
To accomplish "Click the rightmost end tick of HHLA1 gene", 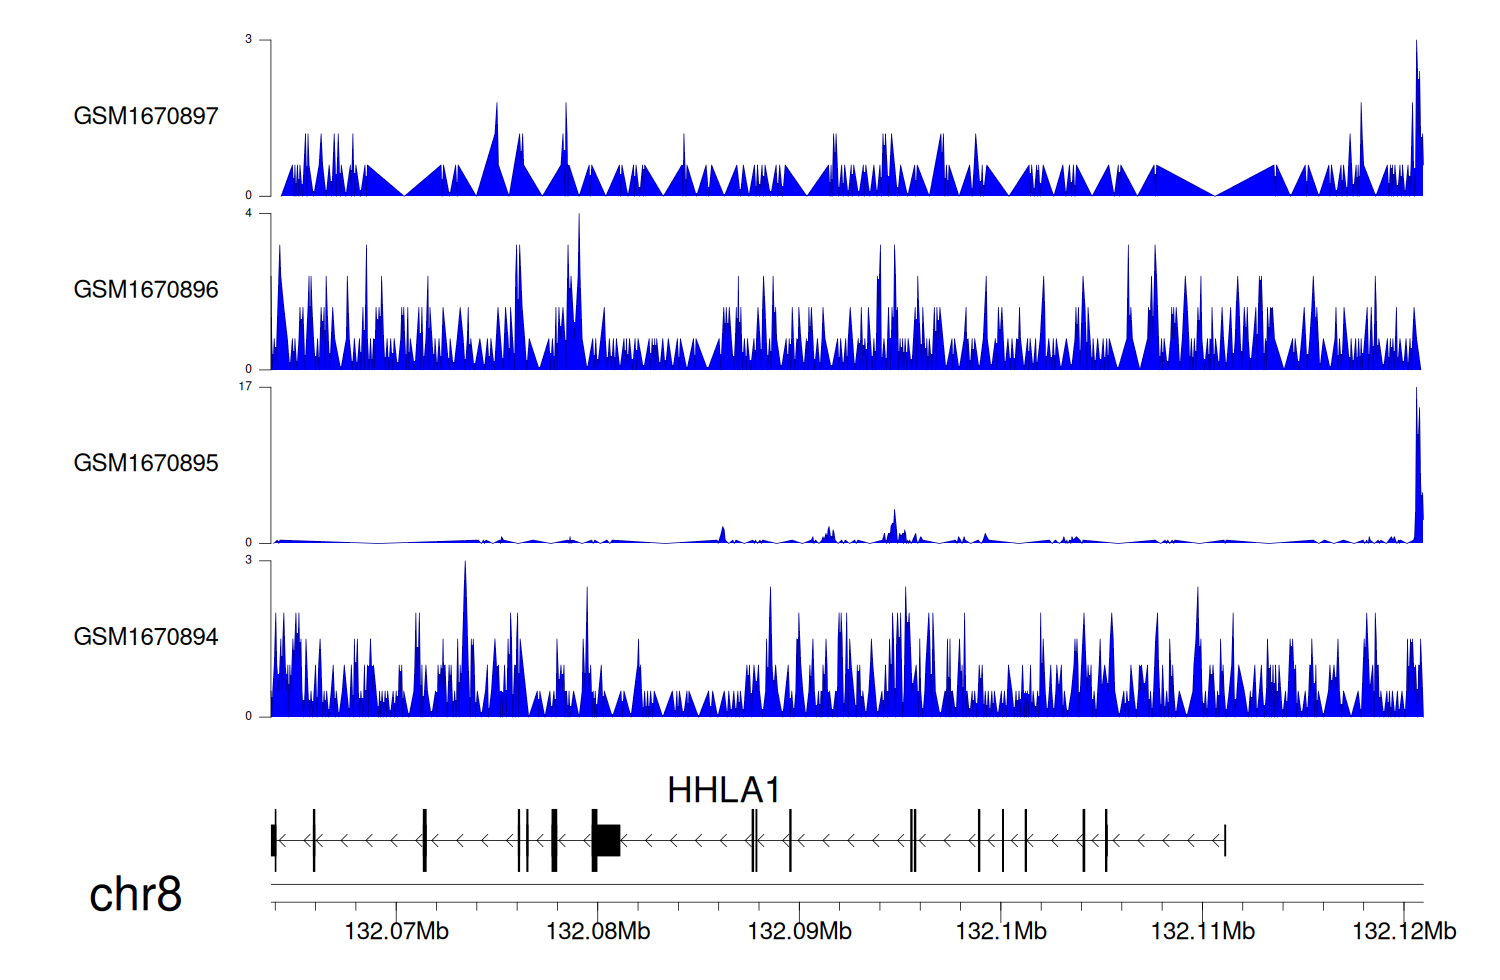I will [1225, 841].
